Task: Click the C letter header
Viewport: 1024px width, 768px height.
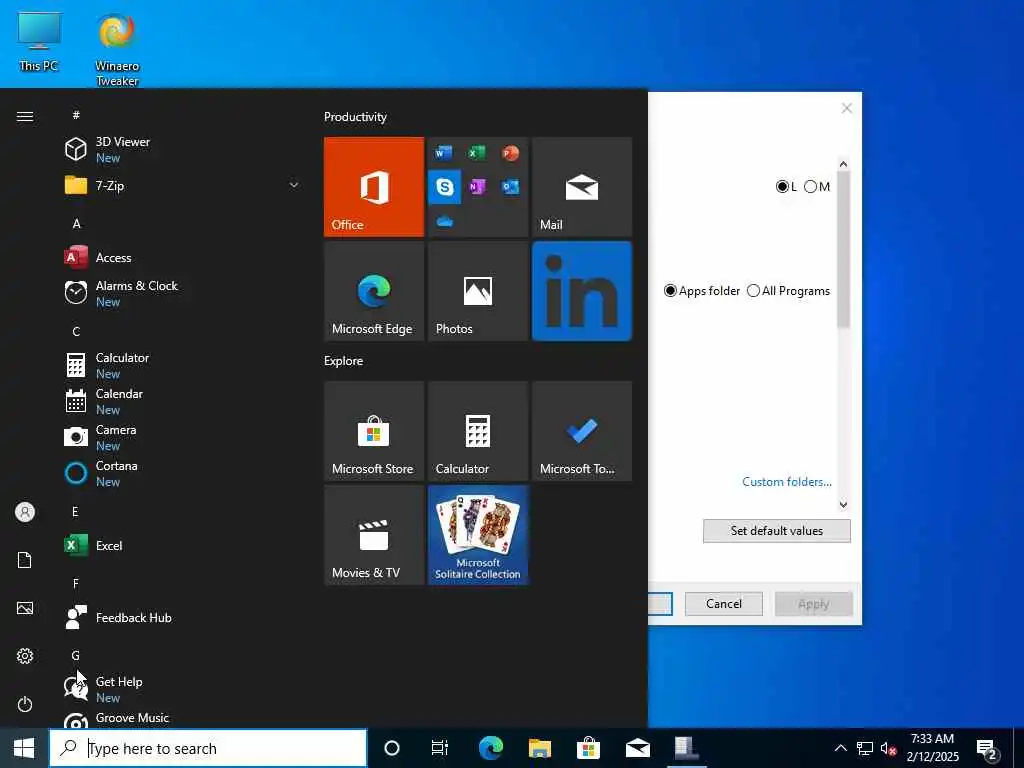Action: 76,331
